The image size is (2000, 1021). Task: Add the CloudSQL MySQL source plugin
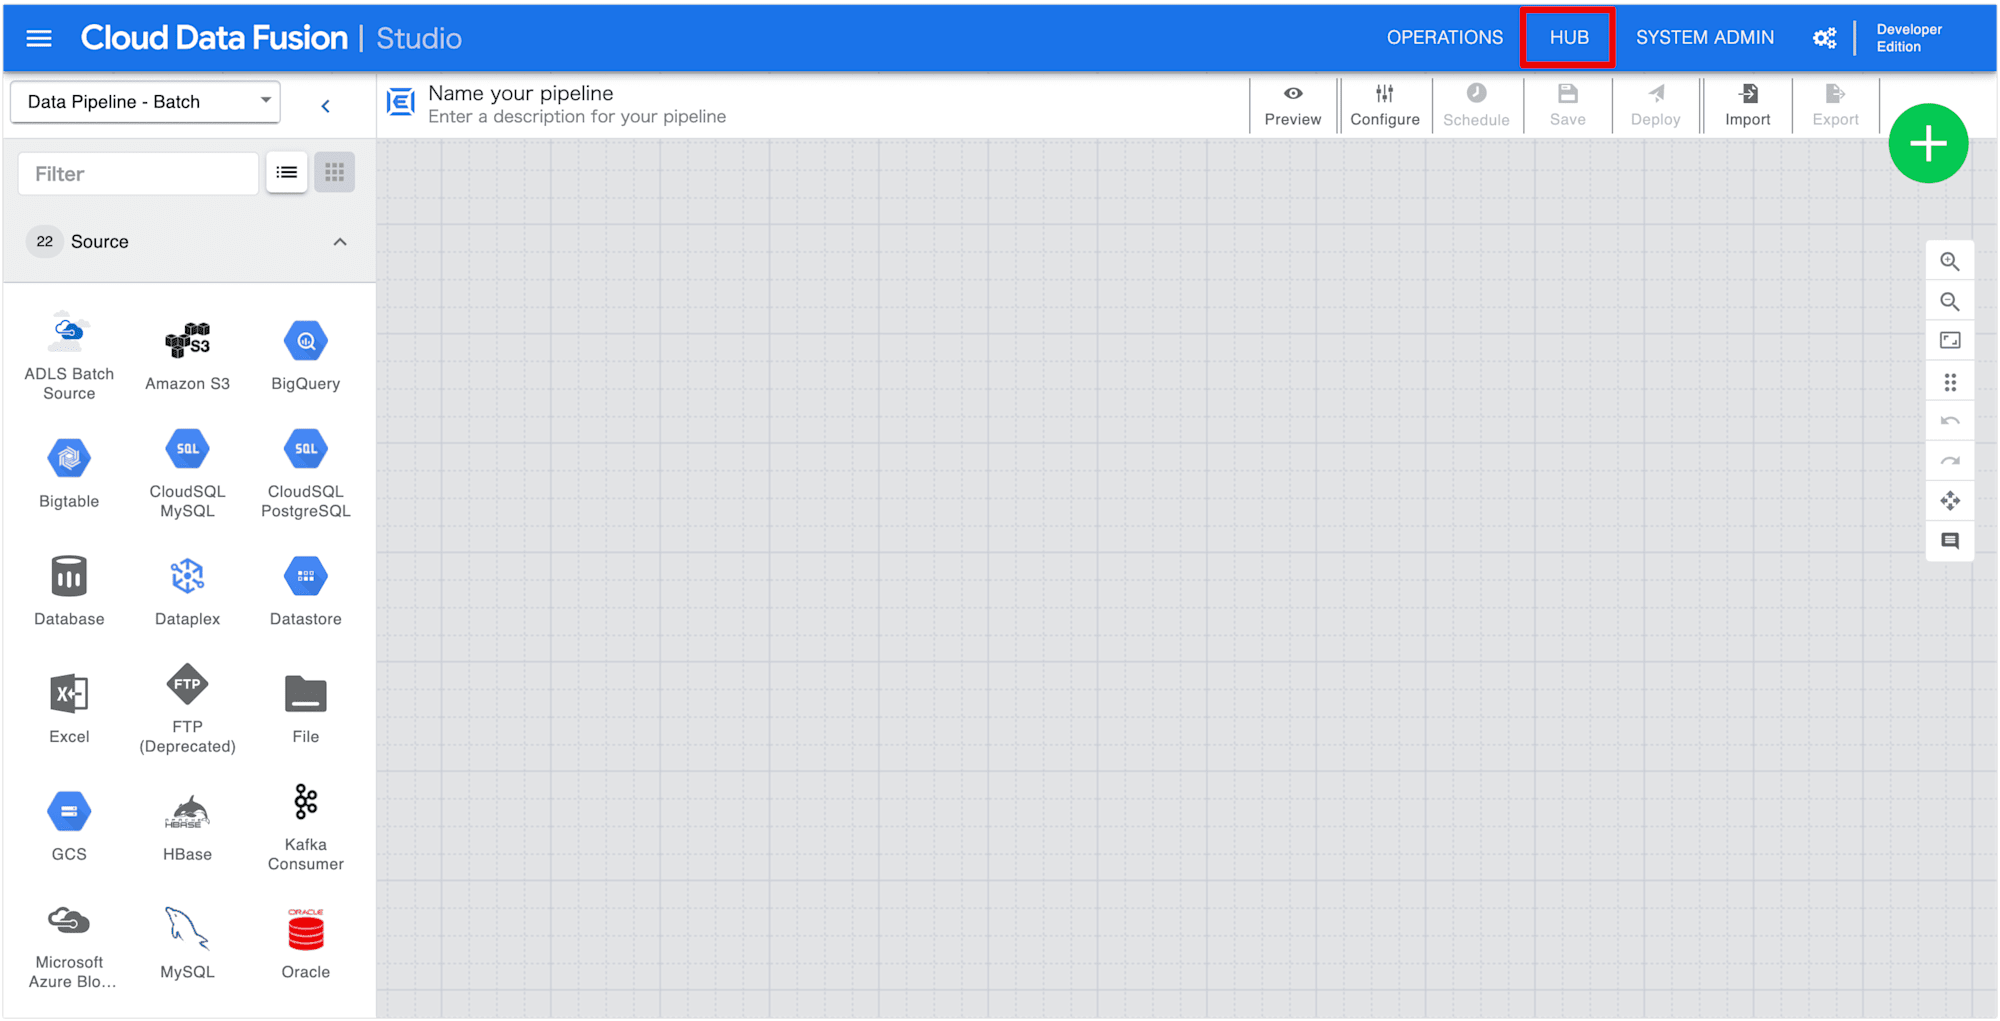[x=187, y=474]
